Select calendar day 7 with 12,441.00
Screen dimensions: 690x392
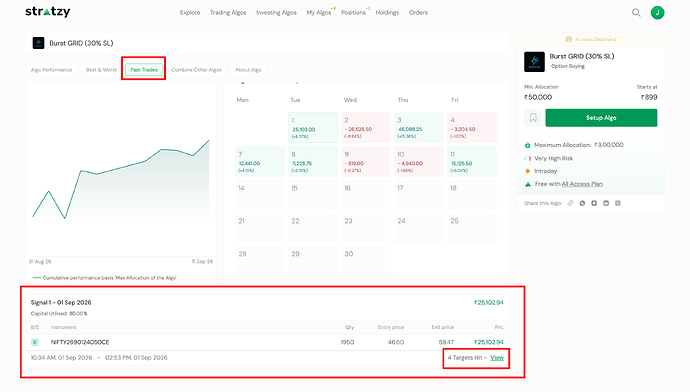click(260, 161)
